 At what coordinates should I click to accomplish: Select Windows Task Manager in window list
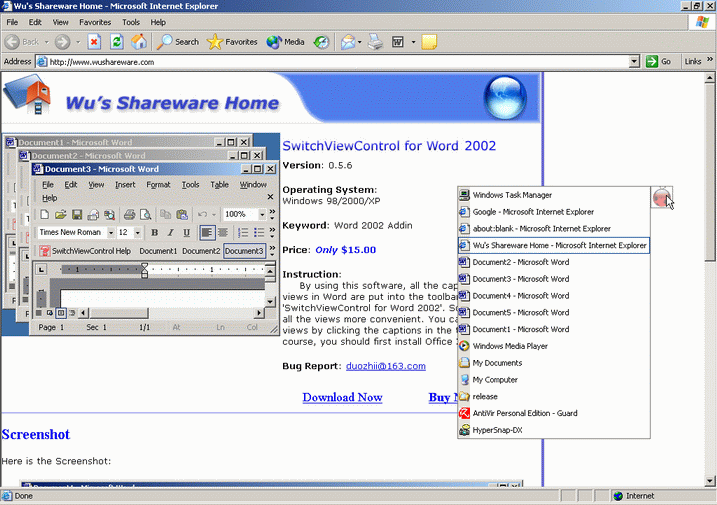pos(554,195)
